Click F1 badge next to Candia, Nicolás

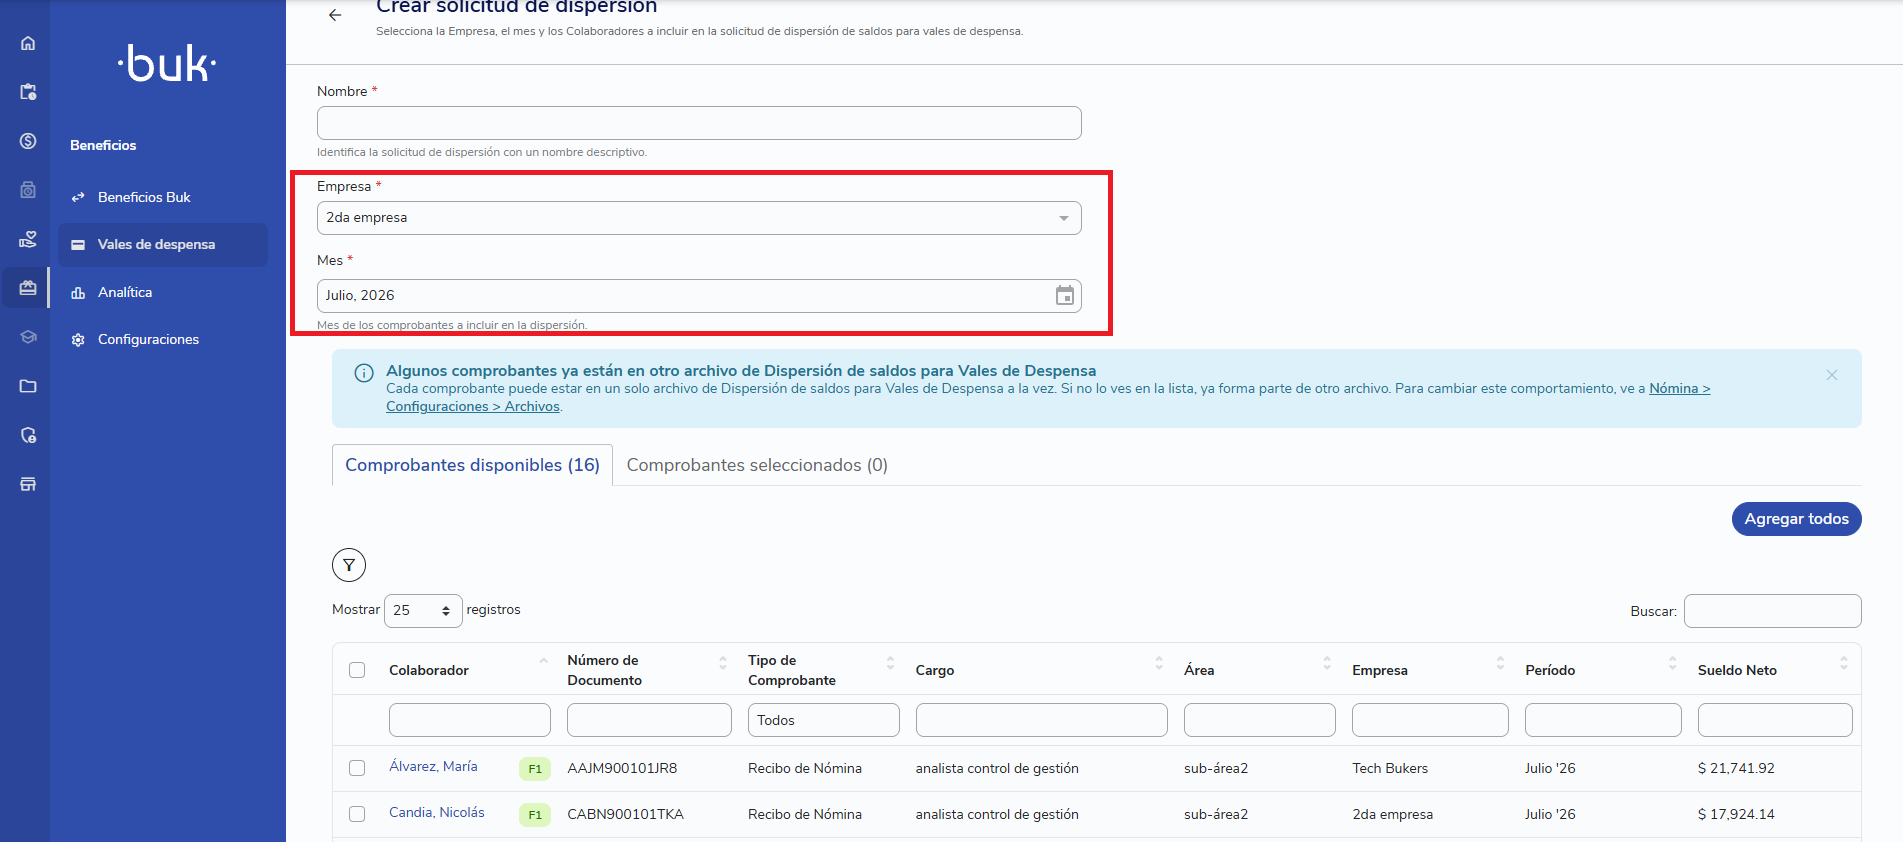point(535,815)
